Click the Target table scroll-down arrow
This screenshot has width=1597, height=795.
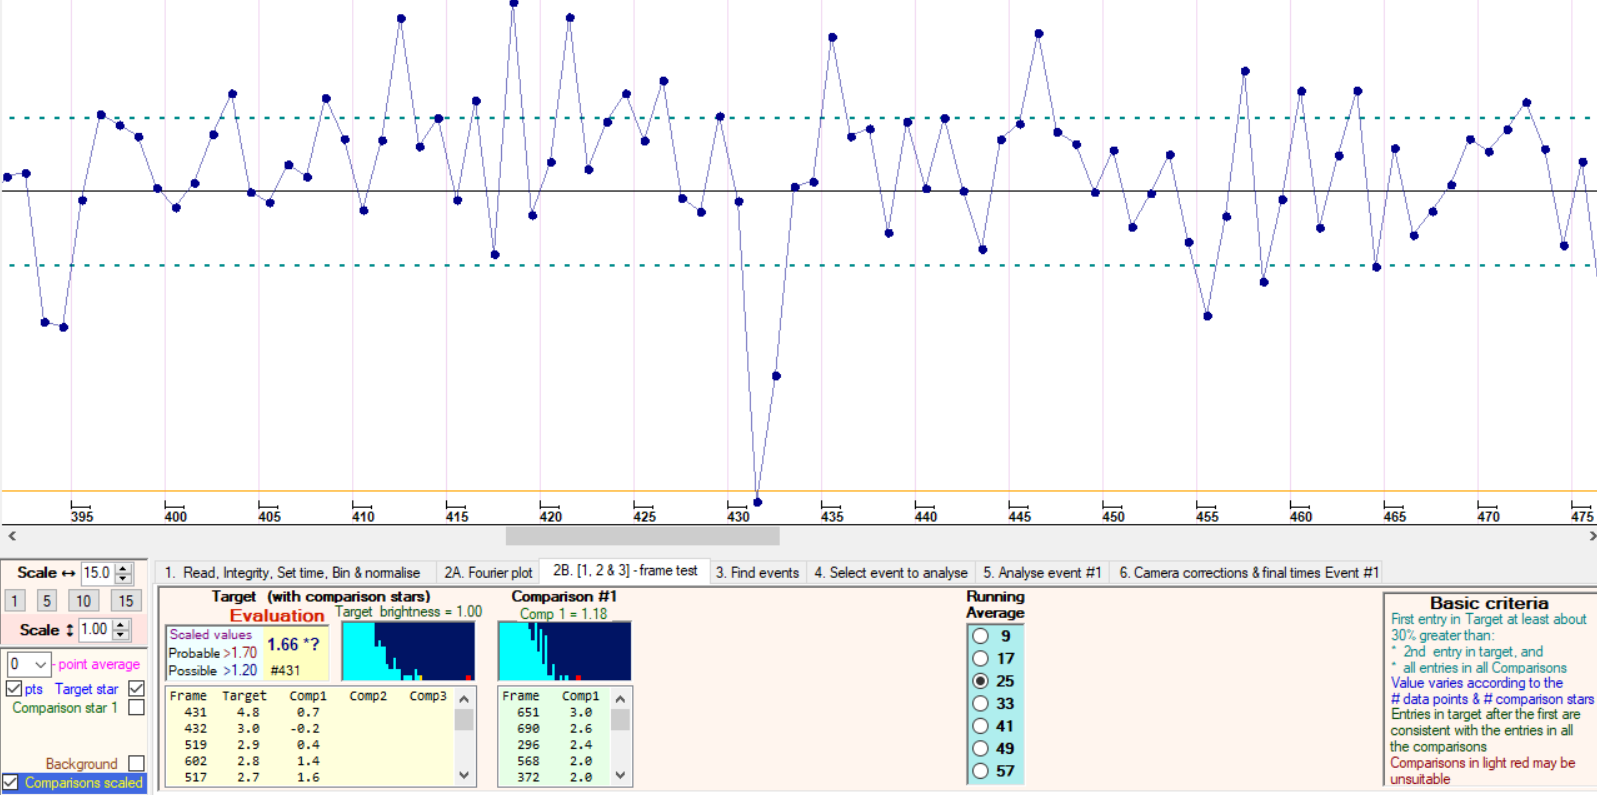(464, 775)
